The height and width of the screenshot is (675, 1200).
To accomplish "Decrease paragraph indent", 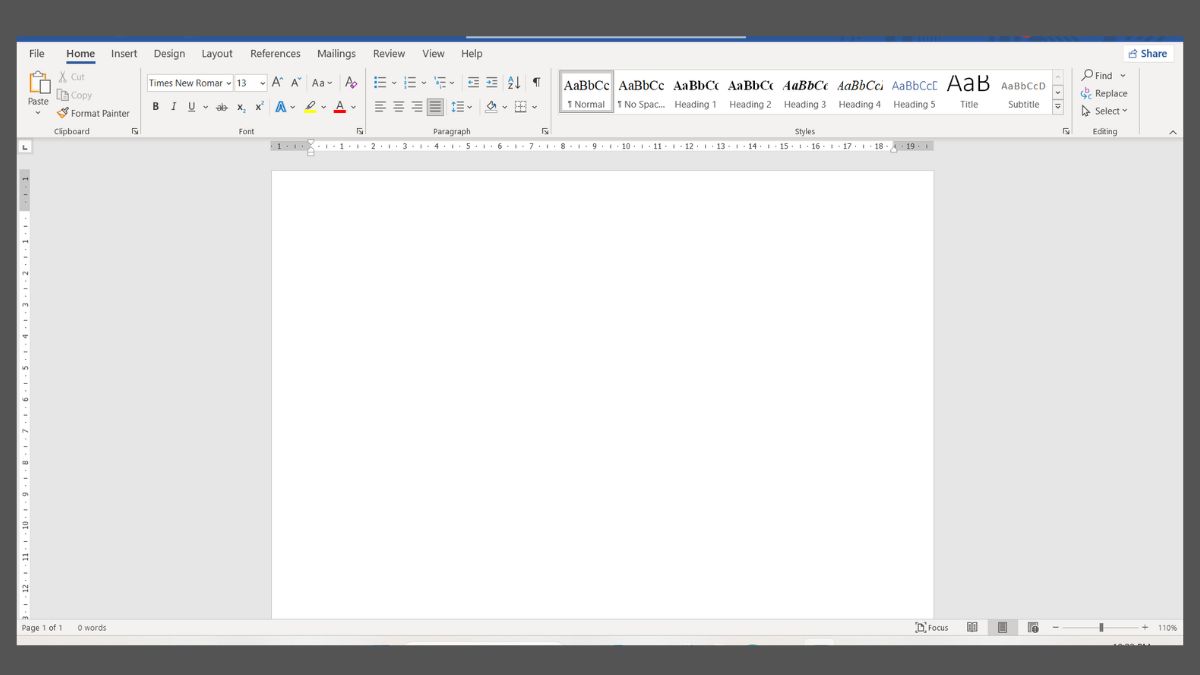I will (x=473, y=83).
